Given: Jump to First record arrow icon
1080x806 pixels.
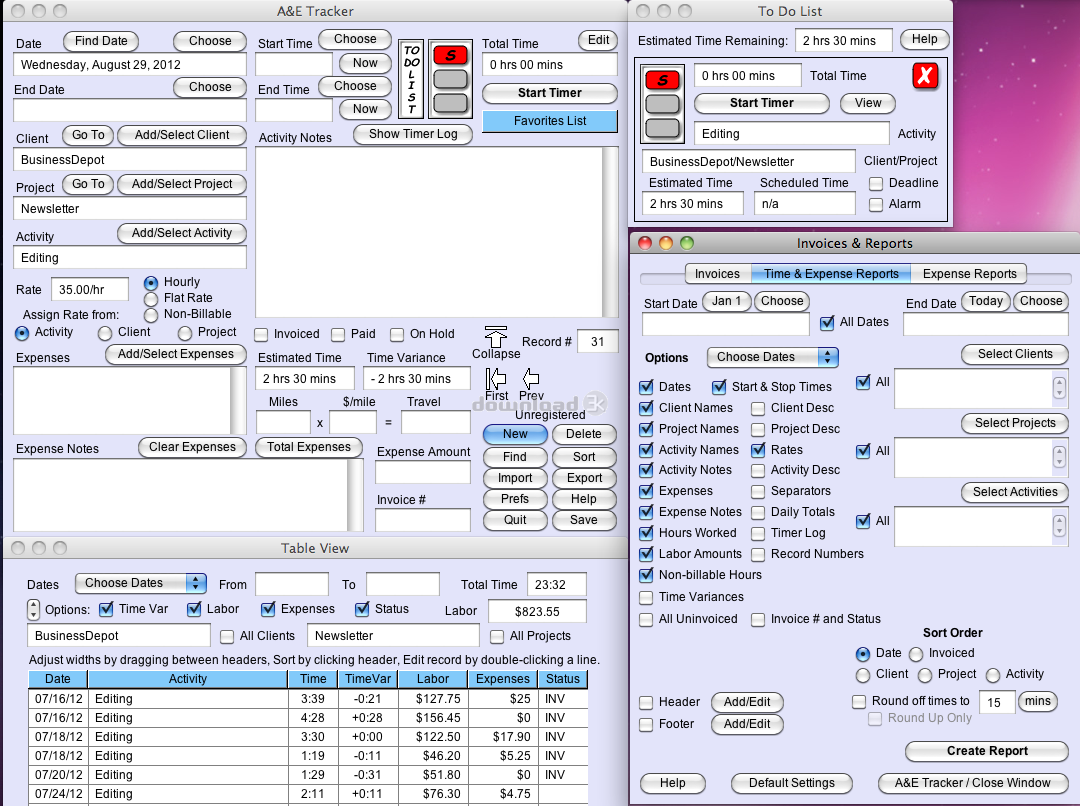Looking at the screenshot, I should (496, 378).
